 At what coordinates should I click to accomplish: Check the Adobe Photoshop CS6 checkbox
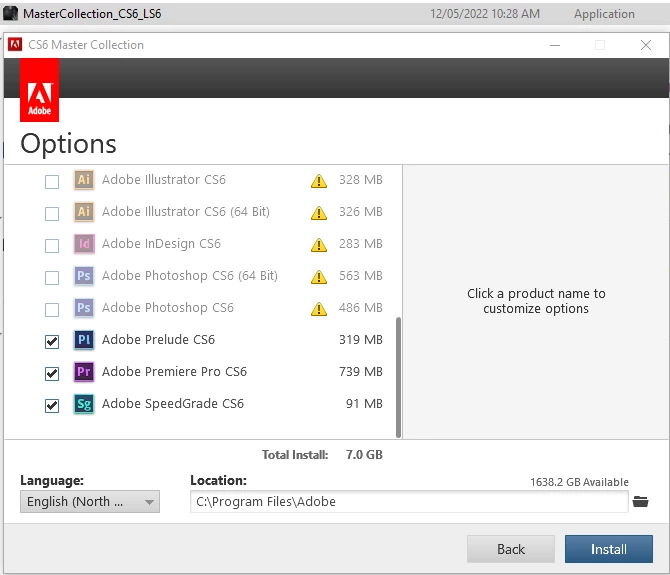tap(52, 310)
